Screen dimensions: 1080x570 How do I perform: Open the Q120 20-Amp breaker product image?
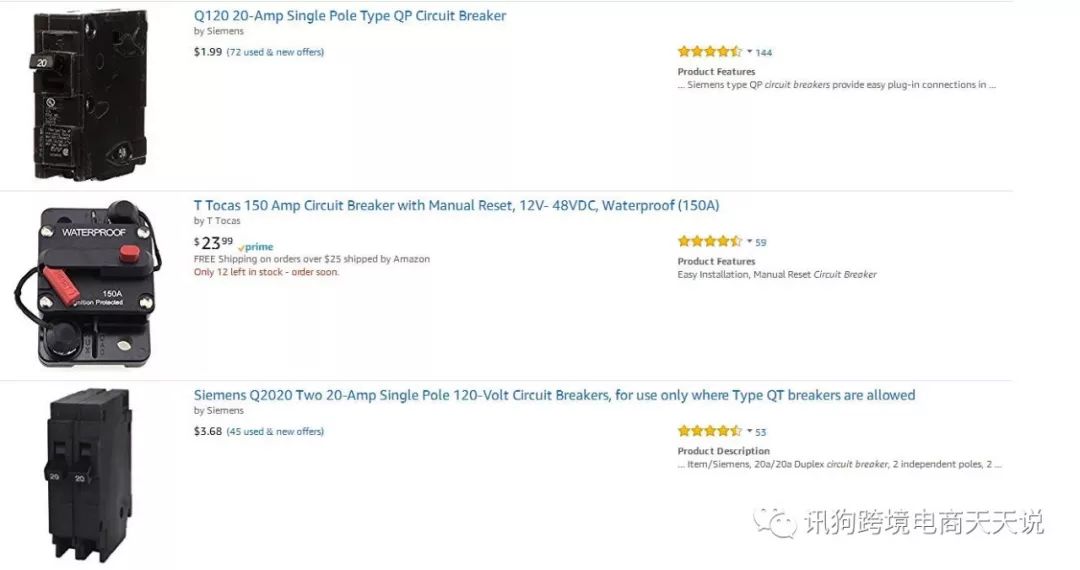pyautogui.click(x=90, y=95)
